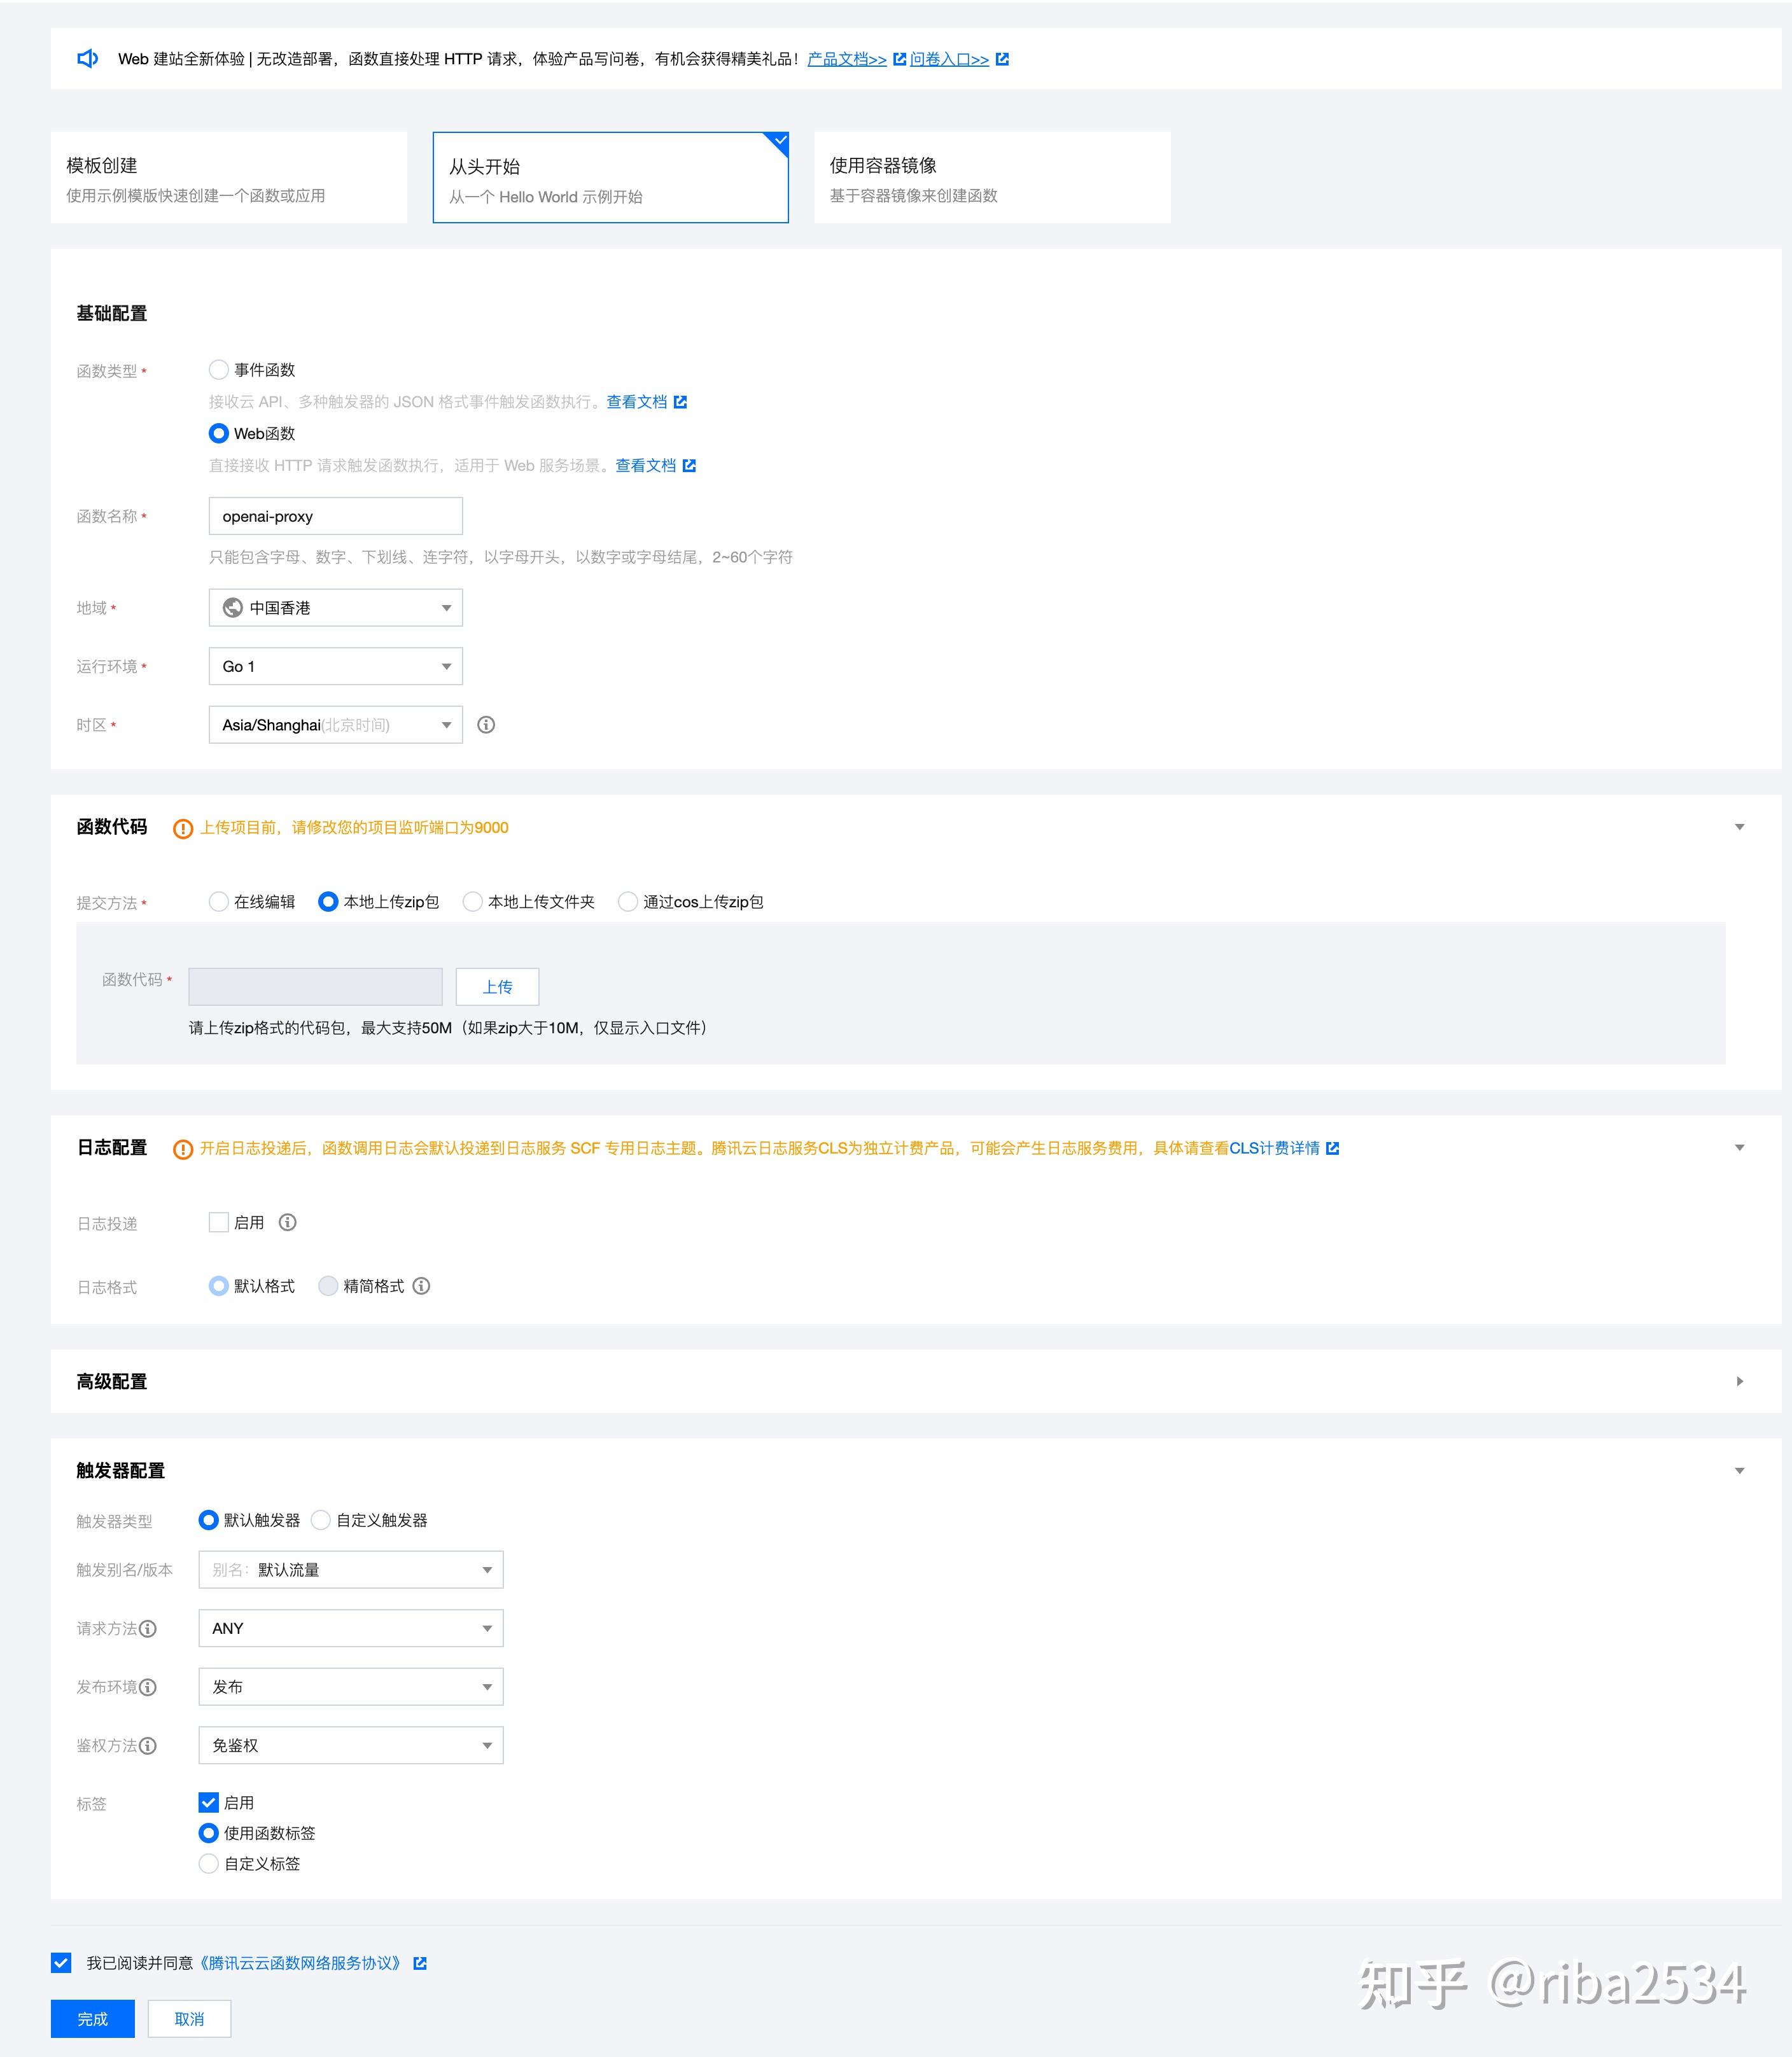Click info icon beside 鉴权方法 label

point(148,1746)
